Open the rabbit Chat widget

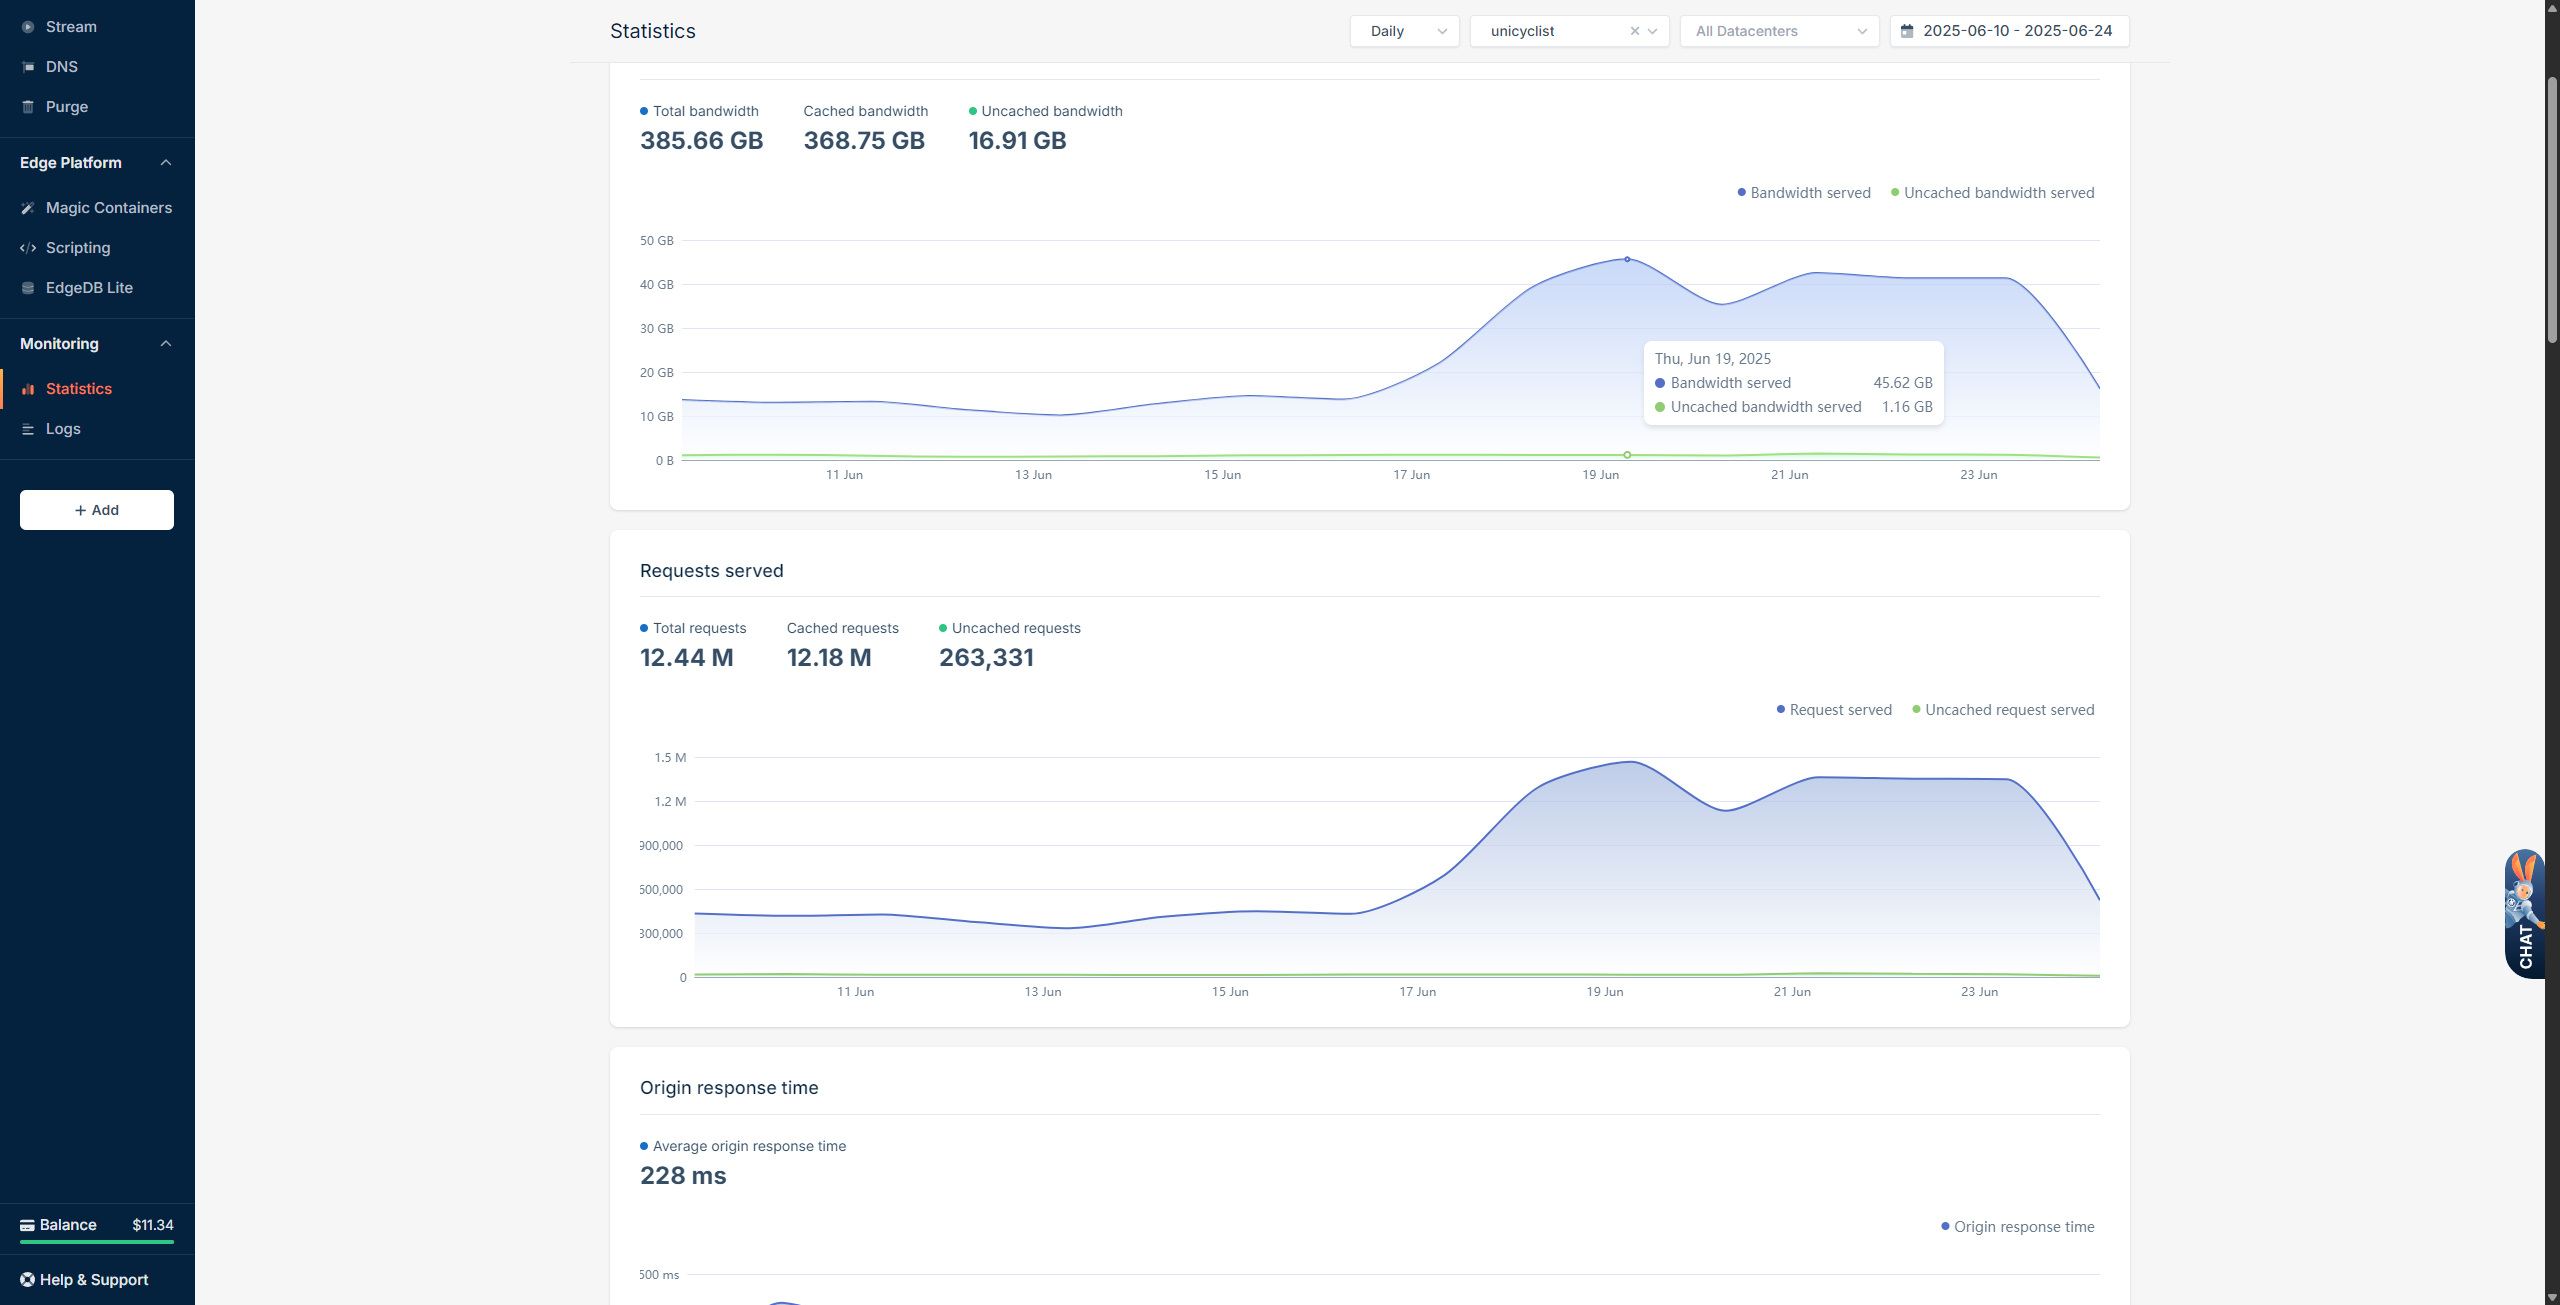pyautogui.click(x=2524, y=913)
